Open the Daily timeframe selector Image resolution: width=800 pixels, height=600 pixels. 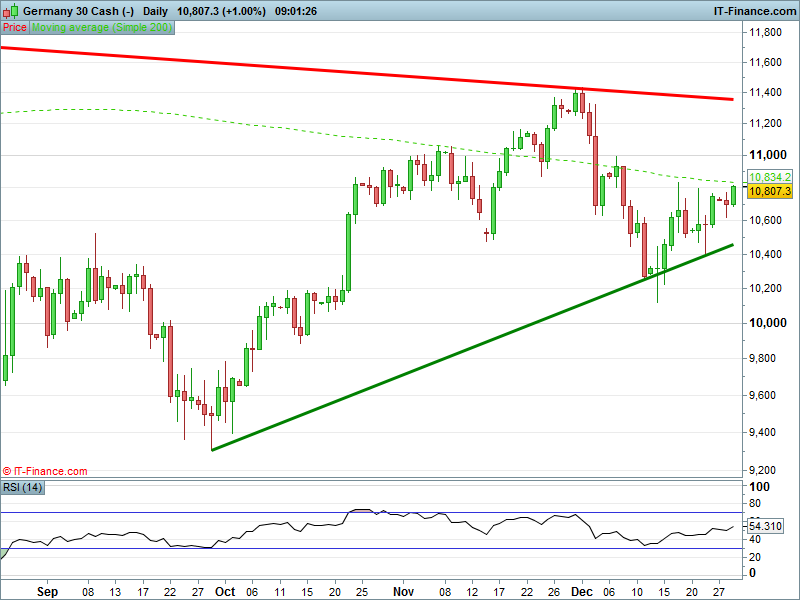click(155, 10)
